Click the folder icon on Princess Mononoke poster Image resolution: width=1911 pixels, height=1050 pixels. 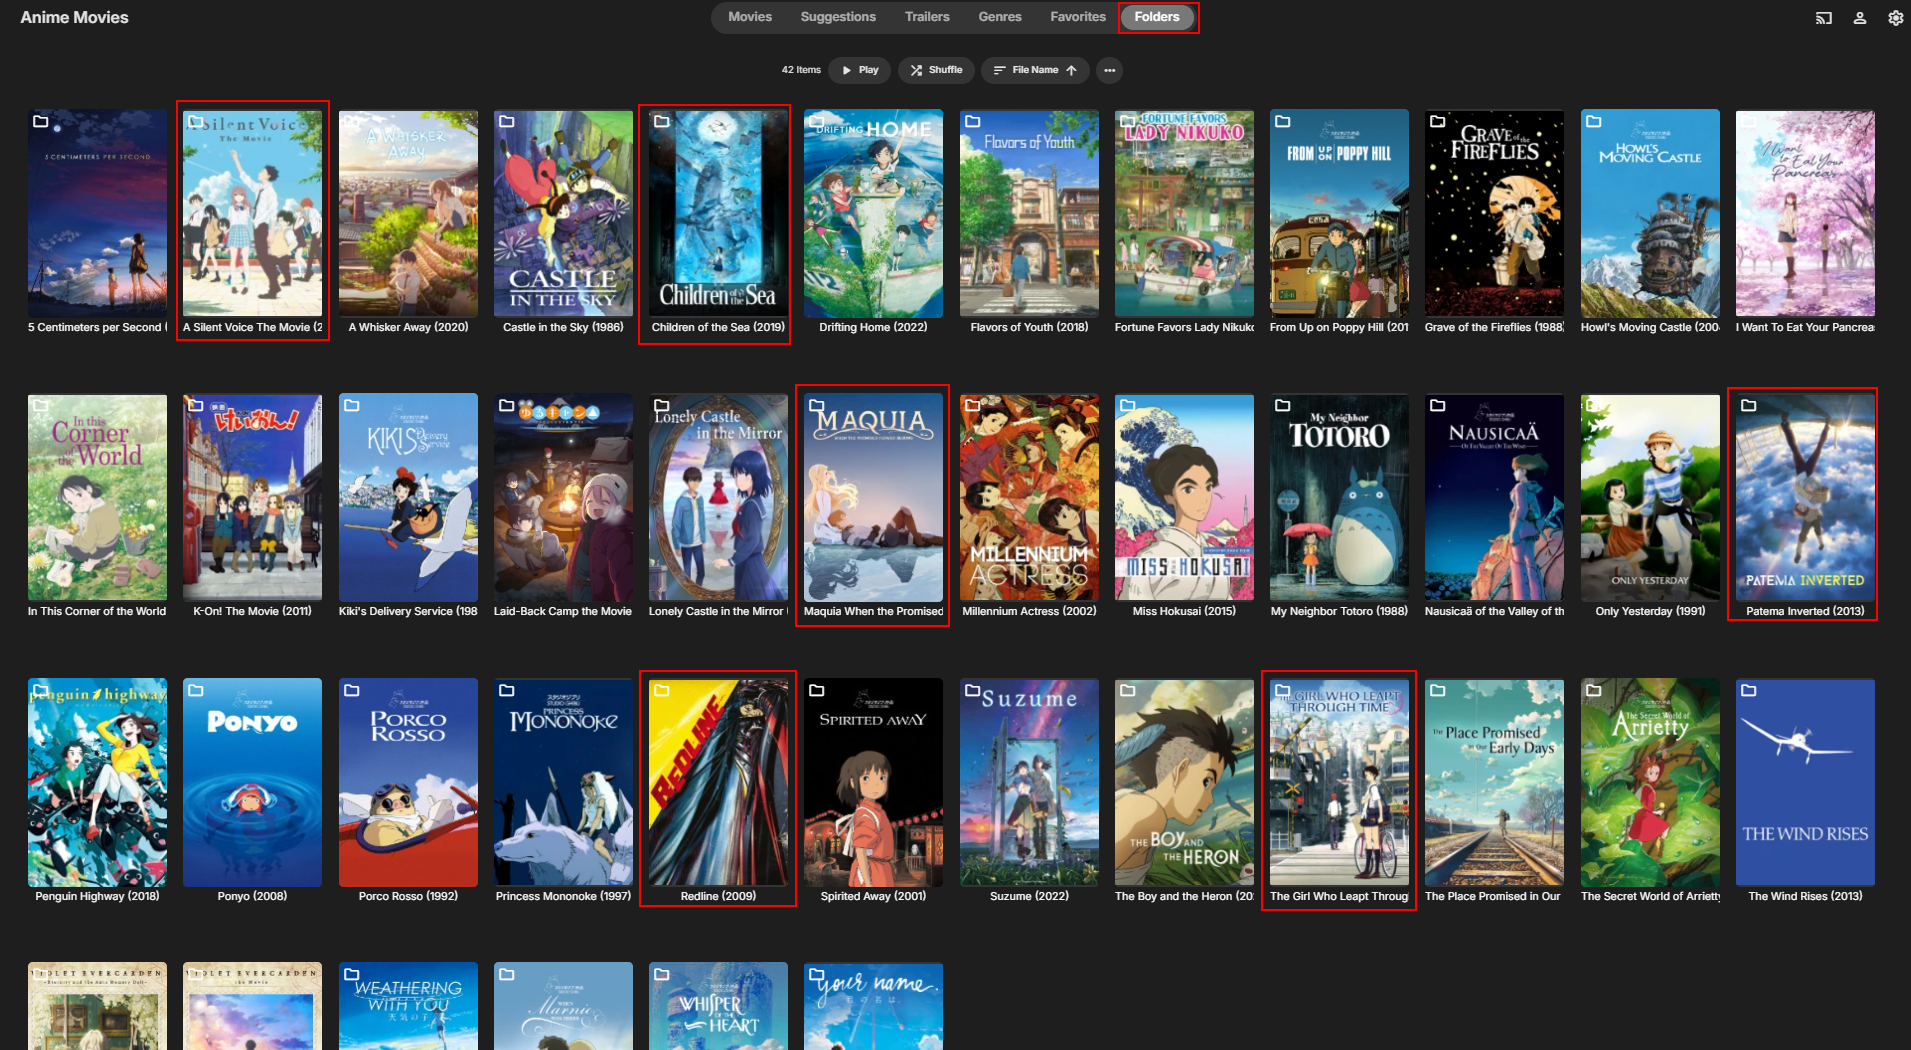coord(507,690)
